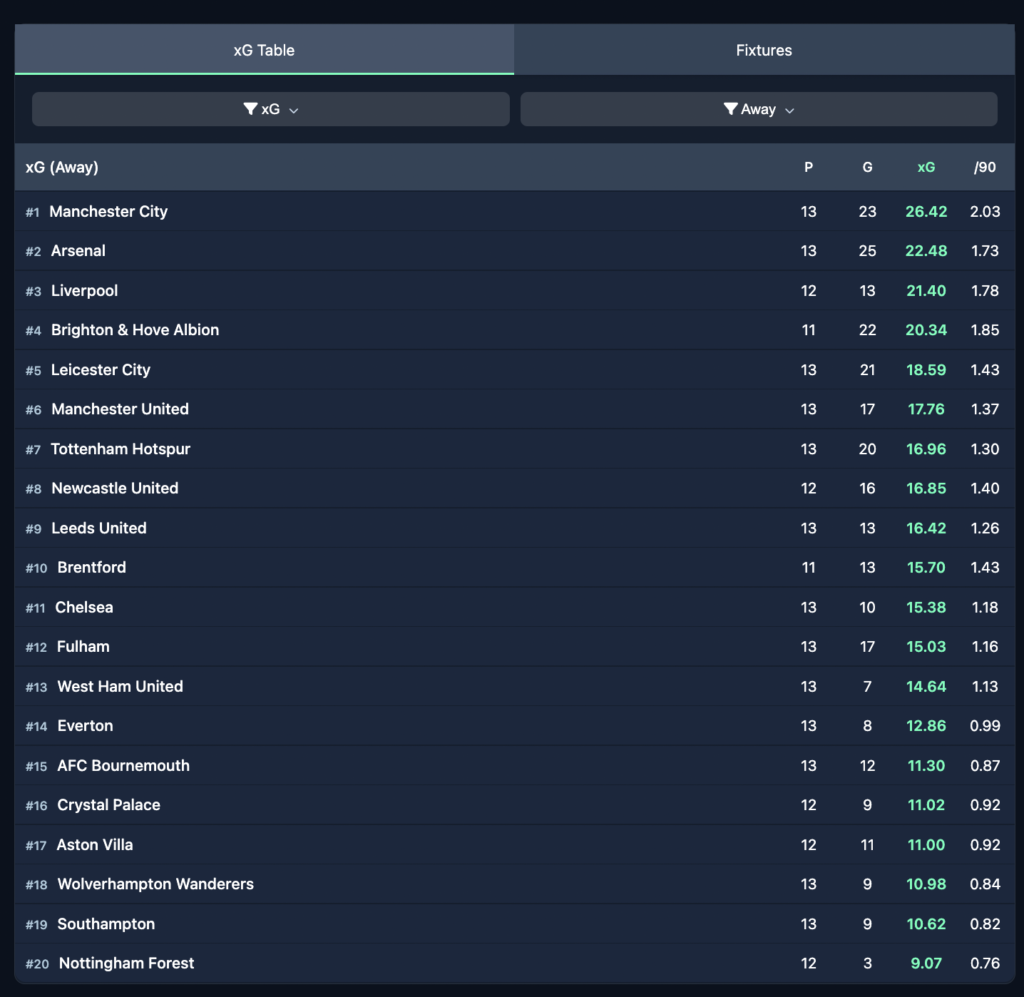Click Brentford's xG value 15.70
This screenshot has height=997, width=1024.
(x=926, y=567)
